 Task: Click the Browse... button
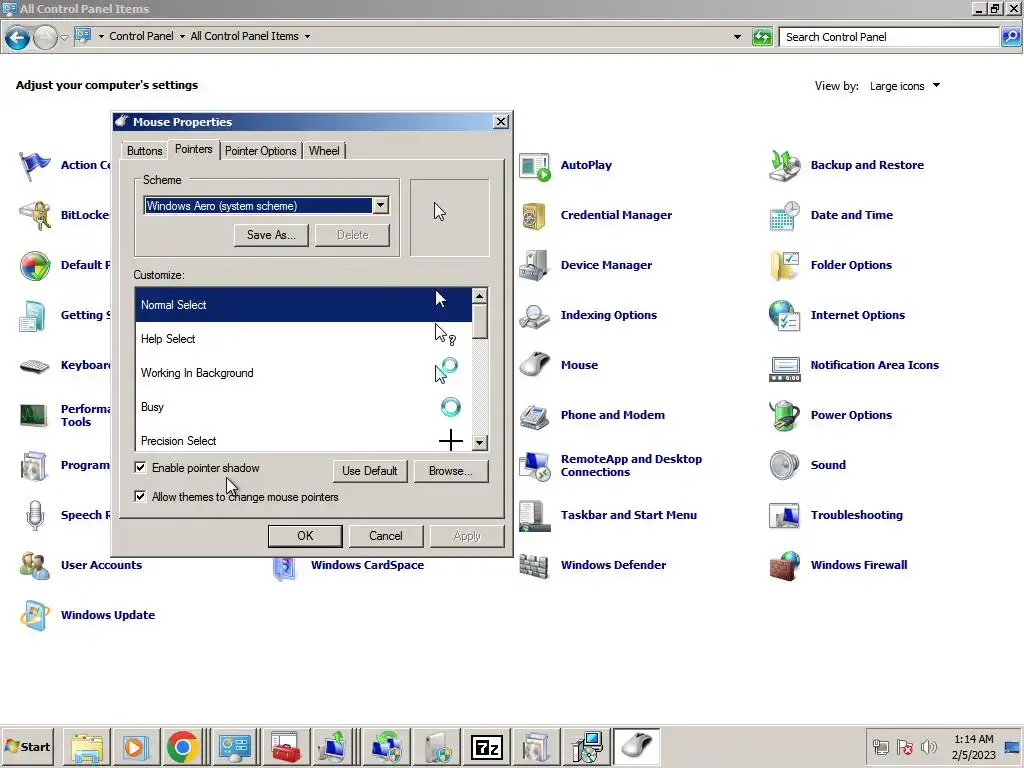pos(451,471)
